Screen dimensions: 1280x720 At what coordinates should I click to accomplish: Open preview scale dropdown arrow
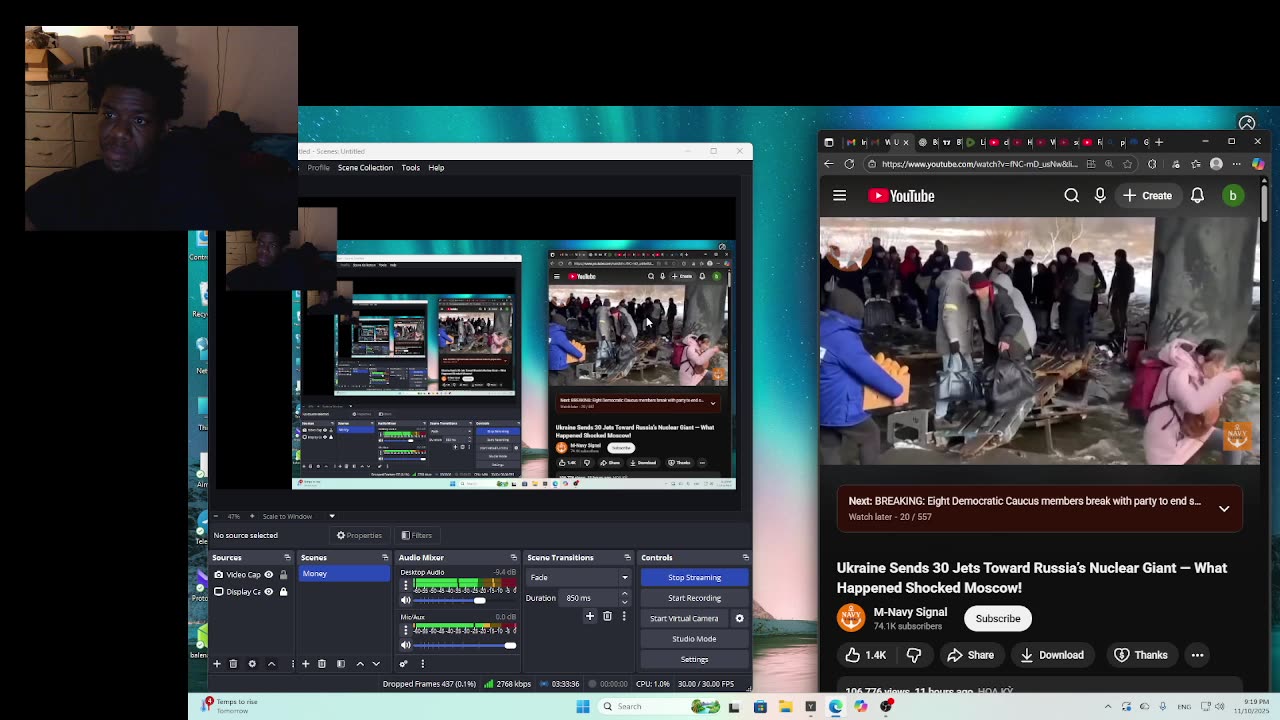coord(332,516)
